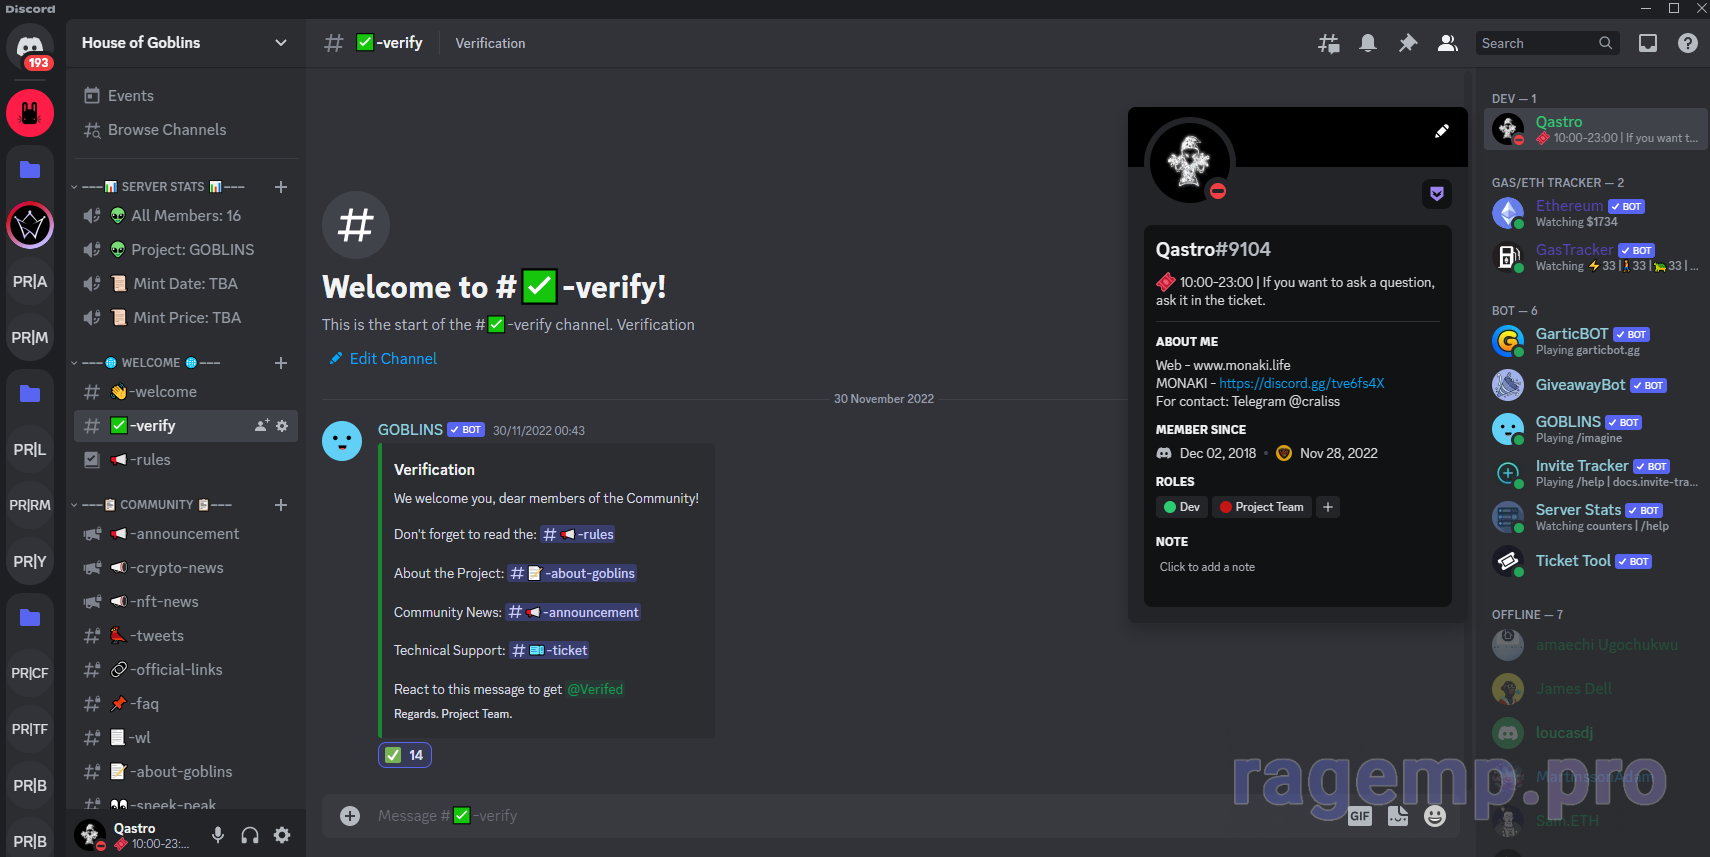The height and width of the screenshot is (857, 1710).
Task: Open the announcement channel
Action: [186, 534]
